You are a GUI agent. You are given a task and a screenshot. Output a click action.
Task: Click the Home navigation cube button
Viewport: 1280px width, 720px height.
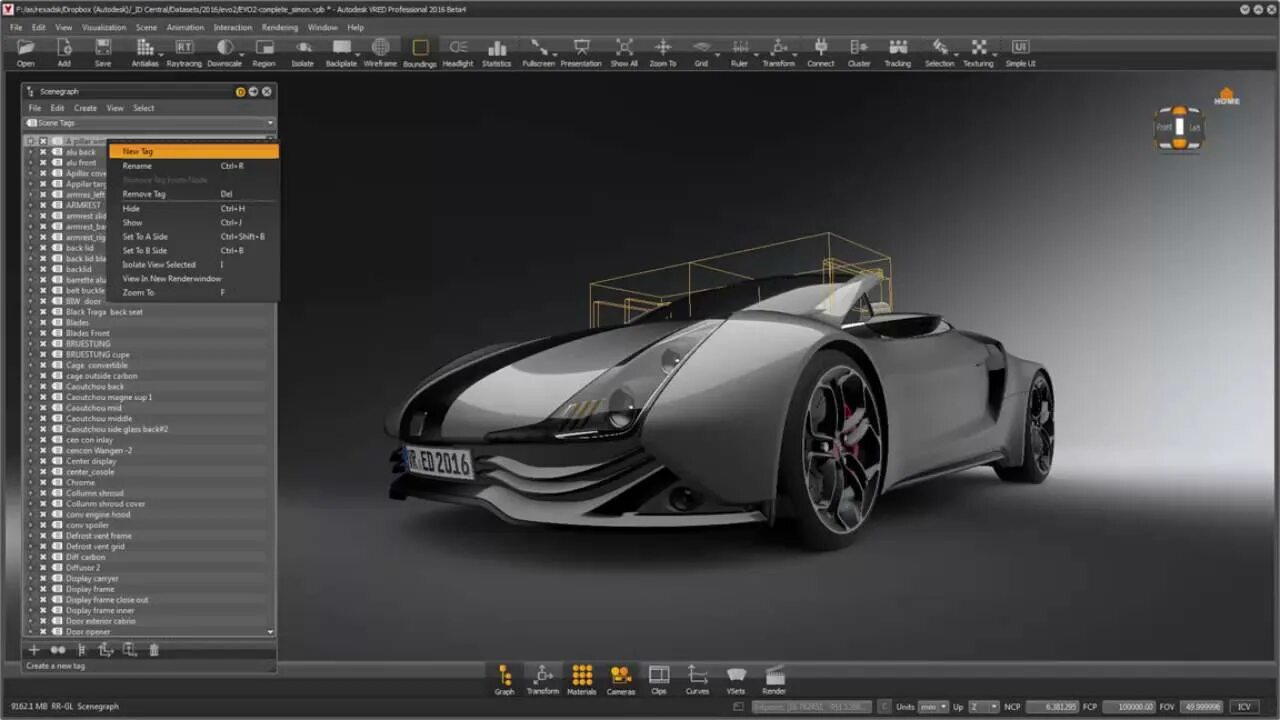click(x=1225, y=96)
